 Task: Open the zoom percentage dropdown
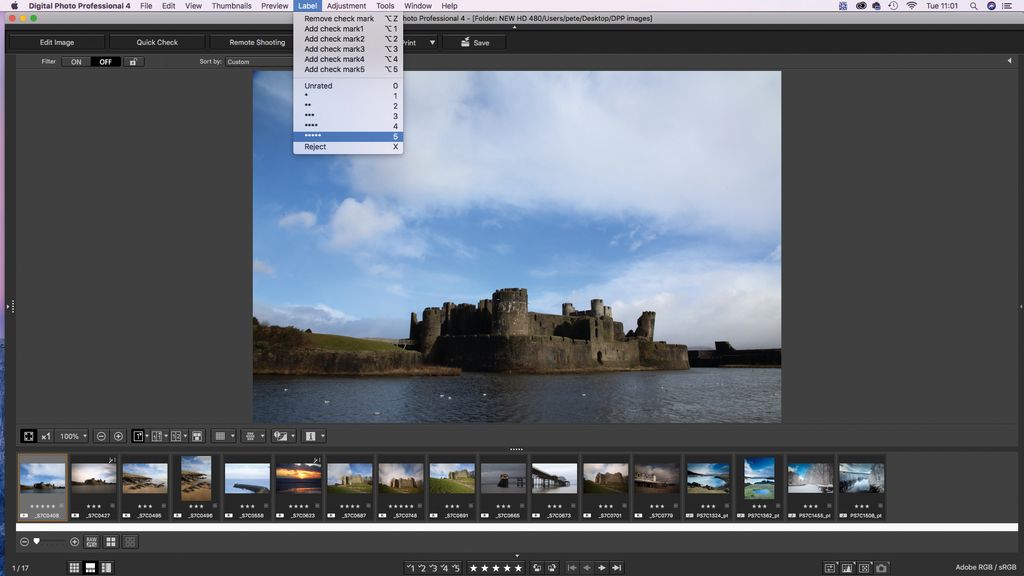click(x=73, y=436)
